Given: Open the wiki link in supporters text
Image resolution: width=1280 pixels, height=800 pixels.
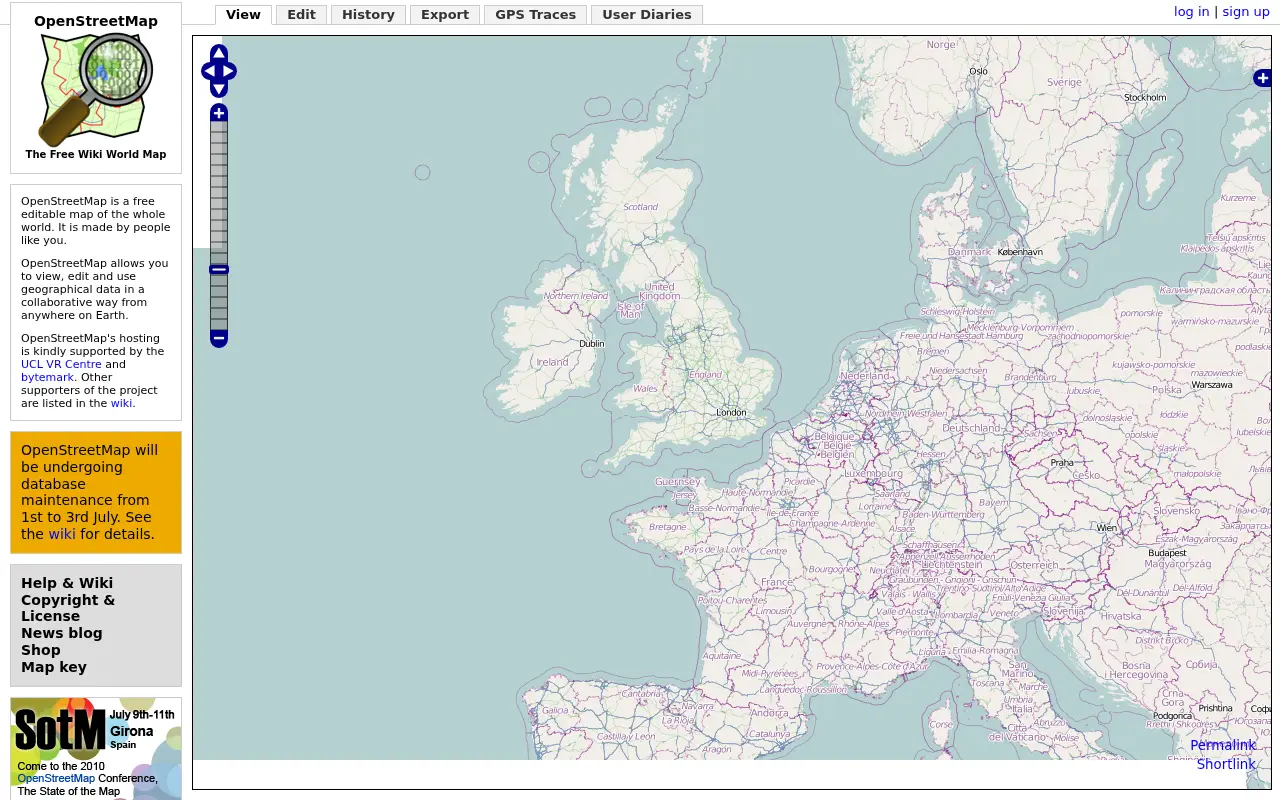Looking at the screenshot, I should click(121, 403).
